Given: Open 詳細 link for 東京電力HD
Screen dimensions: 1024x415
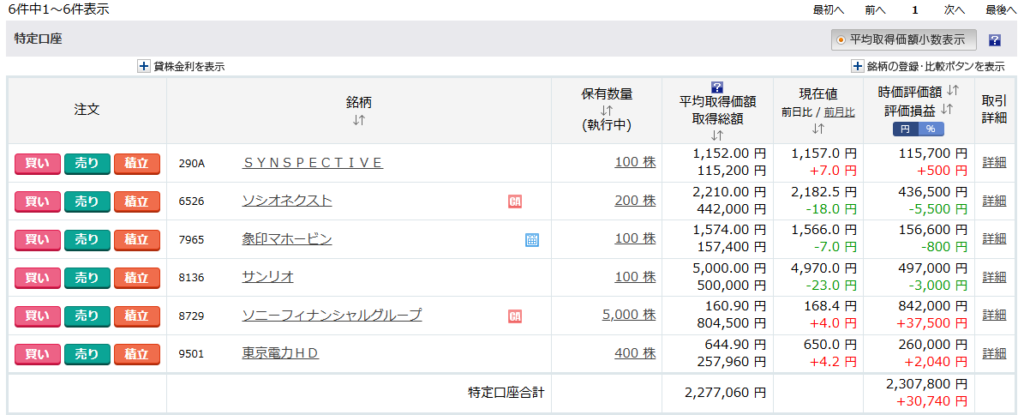Looking at the screenshot, I should pyautogui.click(x=994, y=354).
